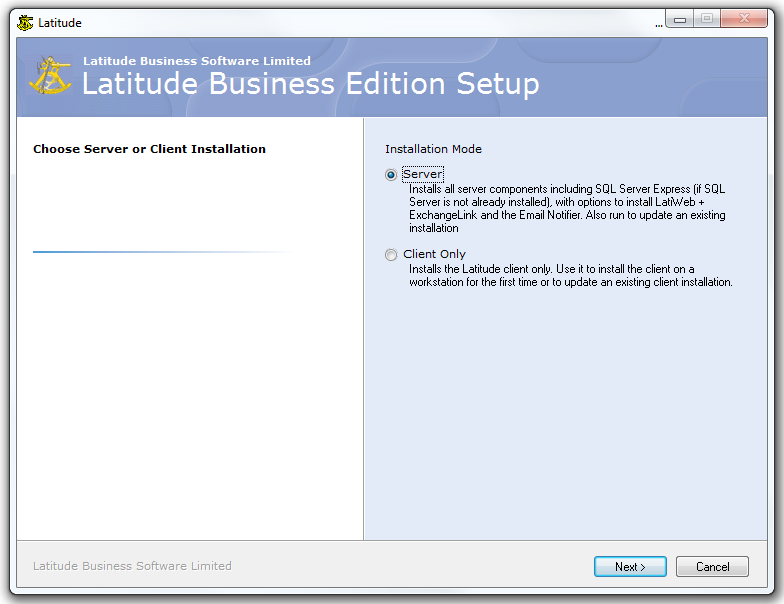Click the disabled maximize button

pos(707,19)
